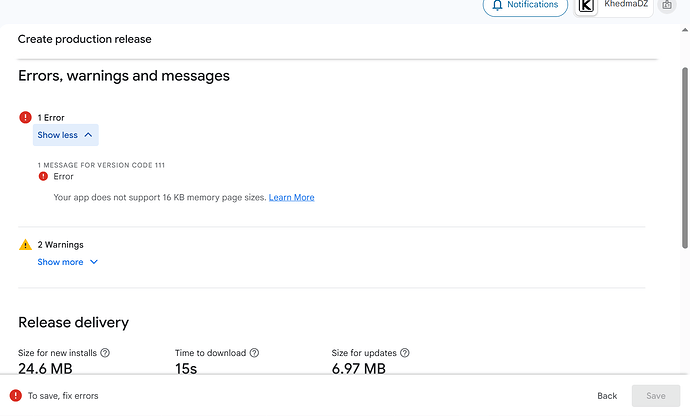
Task: Click the camera icon in top bar
Action: tap(667, 5)
